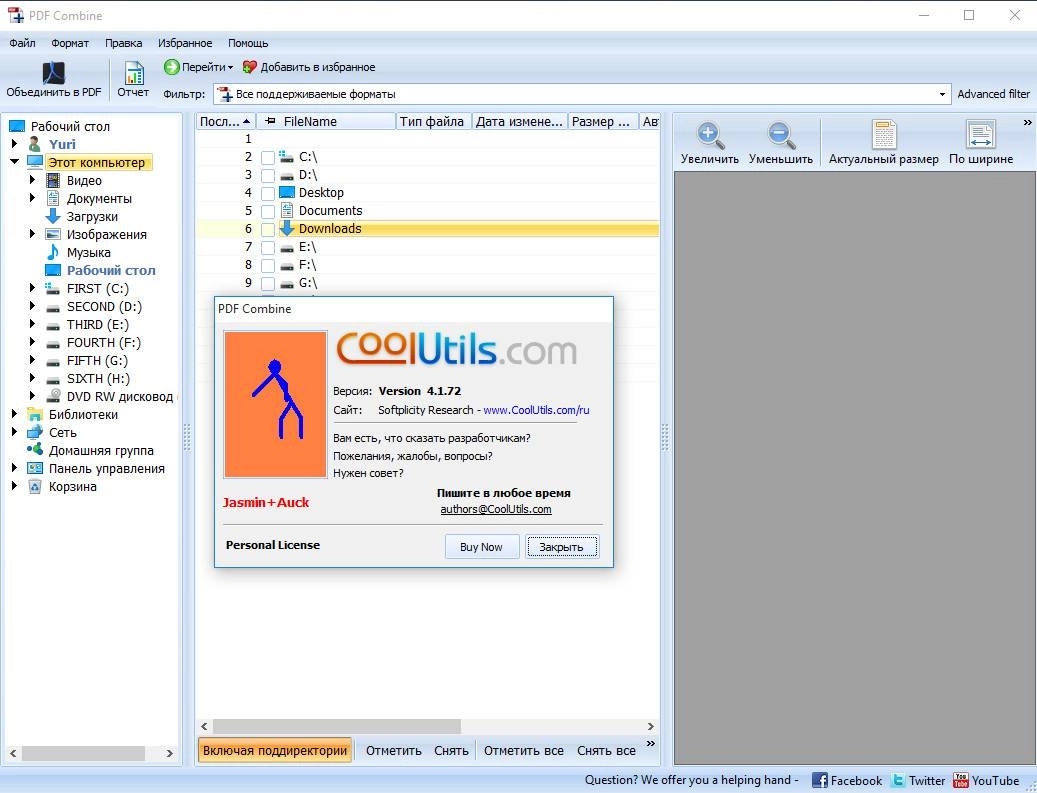Viewport: 1037px width, 793px height.
Task: Click Добавить в избранное heart icon
Action: coord(249,67)
